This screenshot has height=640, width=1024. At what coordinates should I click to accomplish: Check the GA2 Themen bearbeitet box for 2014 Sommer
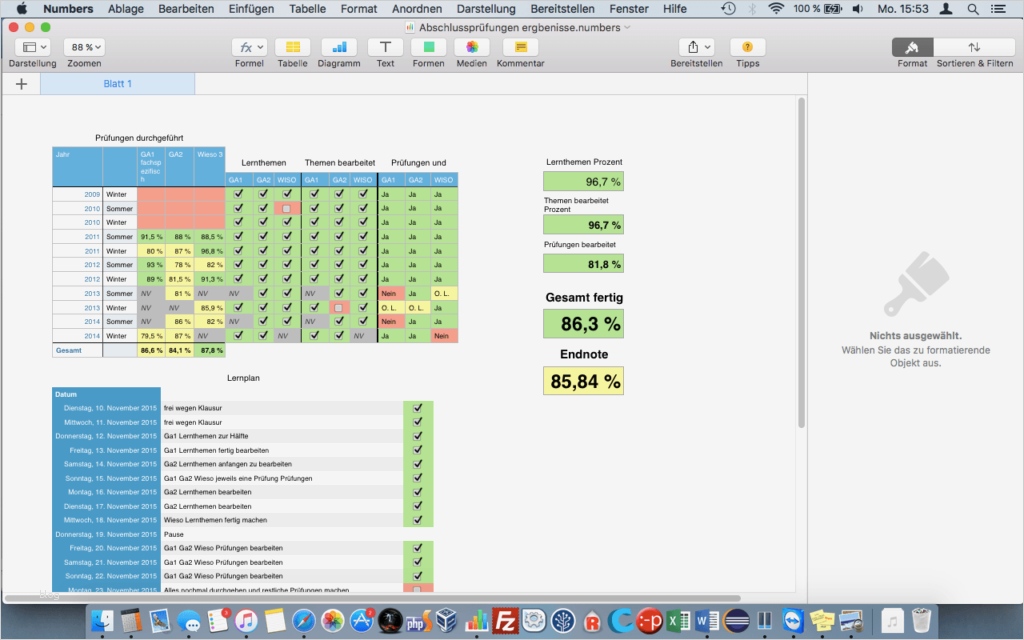pos(338,321)
